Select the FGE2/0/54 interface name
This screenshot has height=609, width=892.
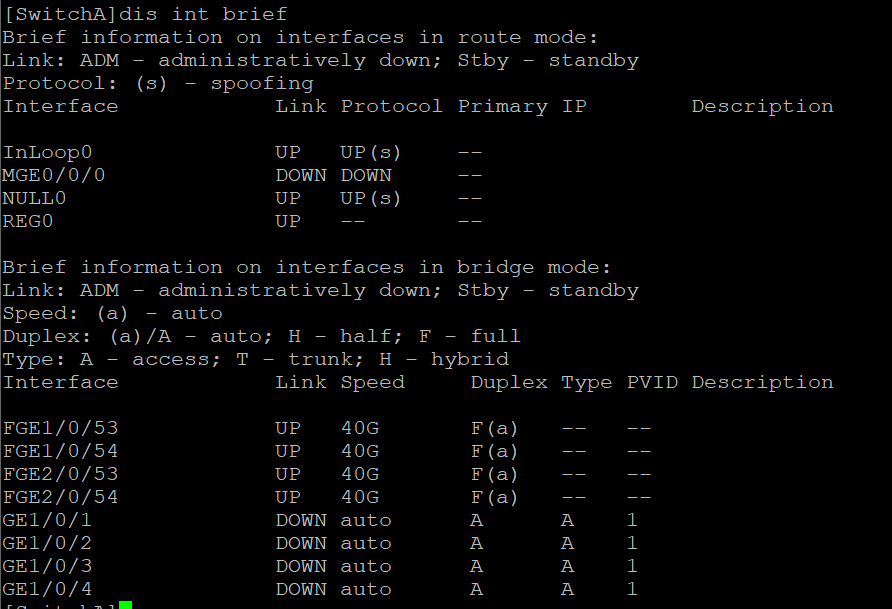pos(53,497)
